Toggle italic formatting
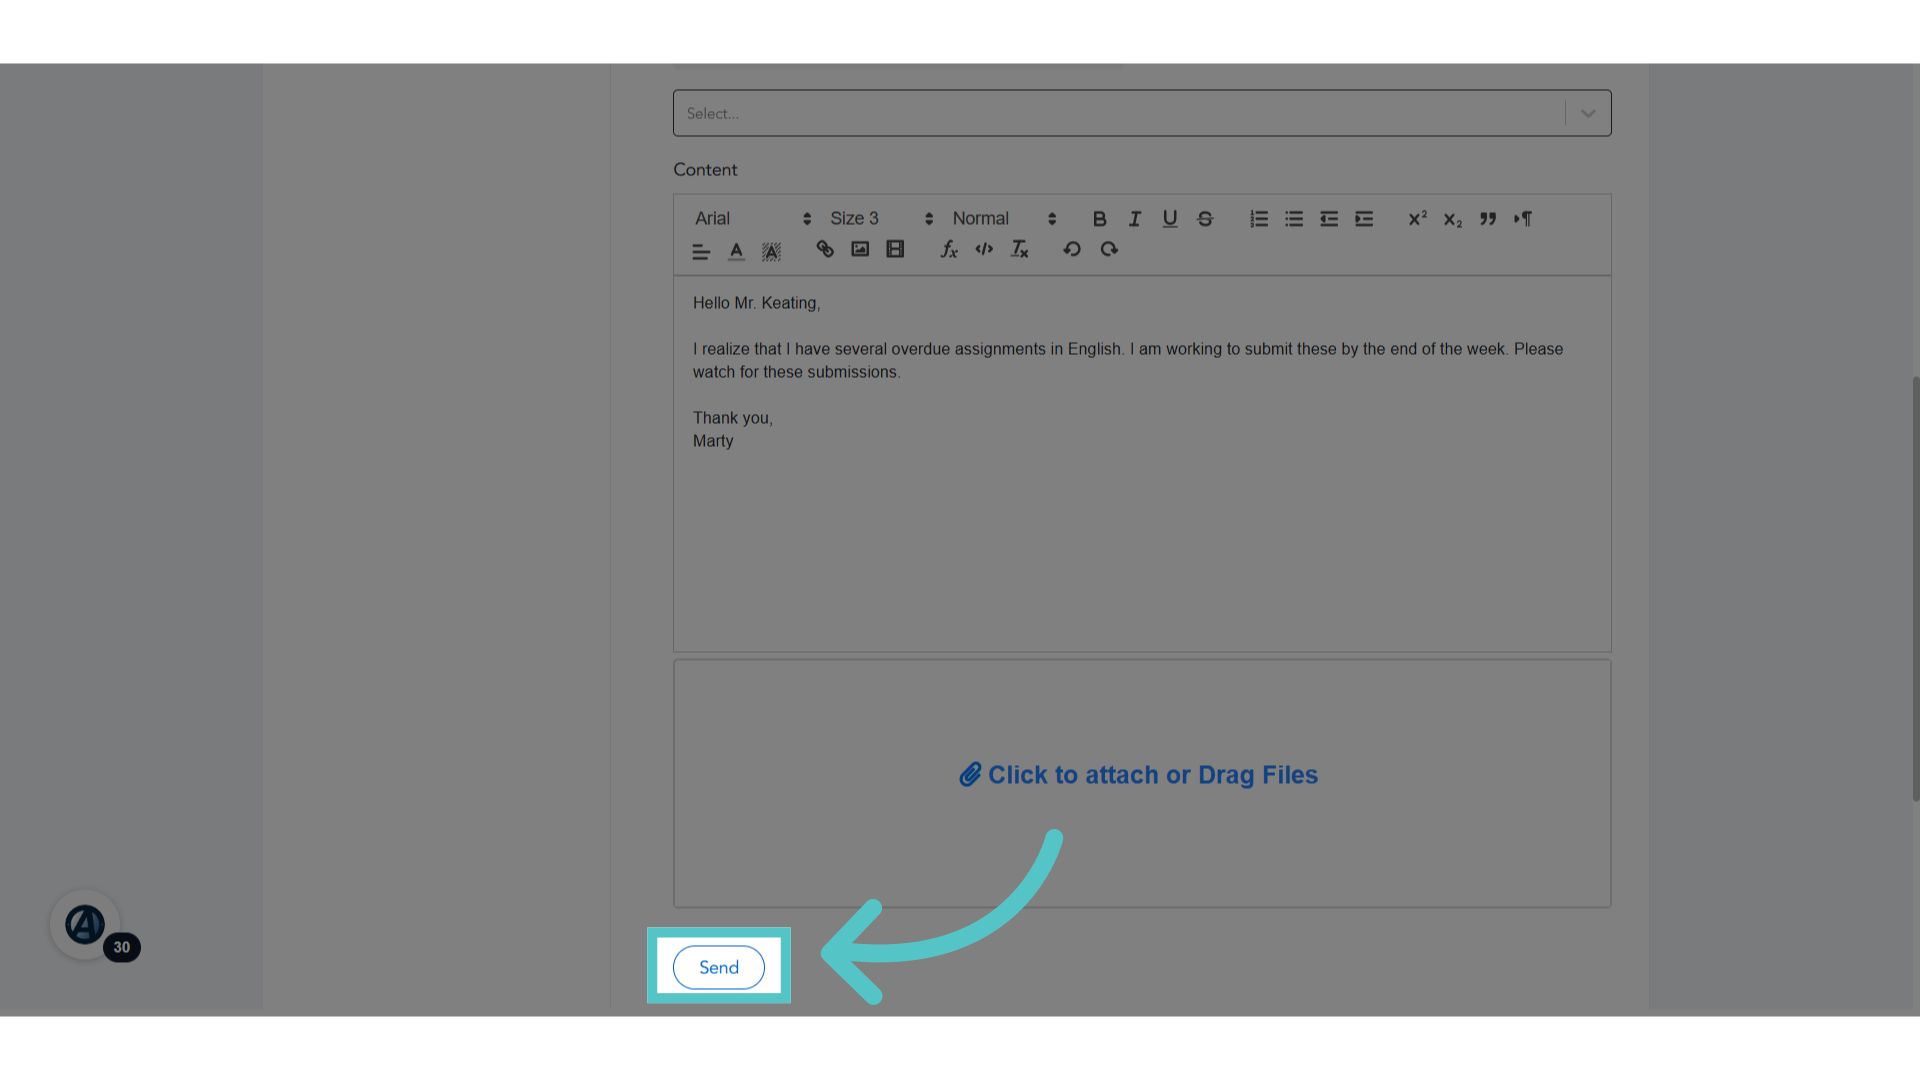This screenshot has height=1080, width=1920. tap(1134, 218)
